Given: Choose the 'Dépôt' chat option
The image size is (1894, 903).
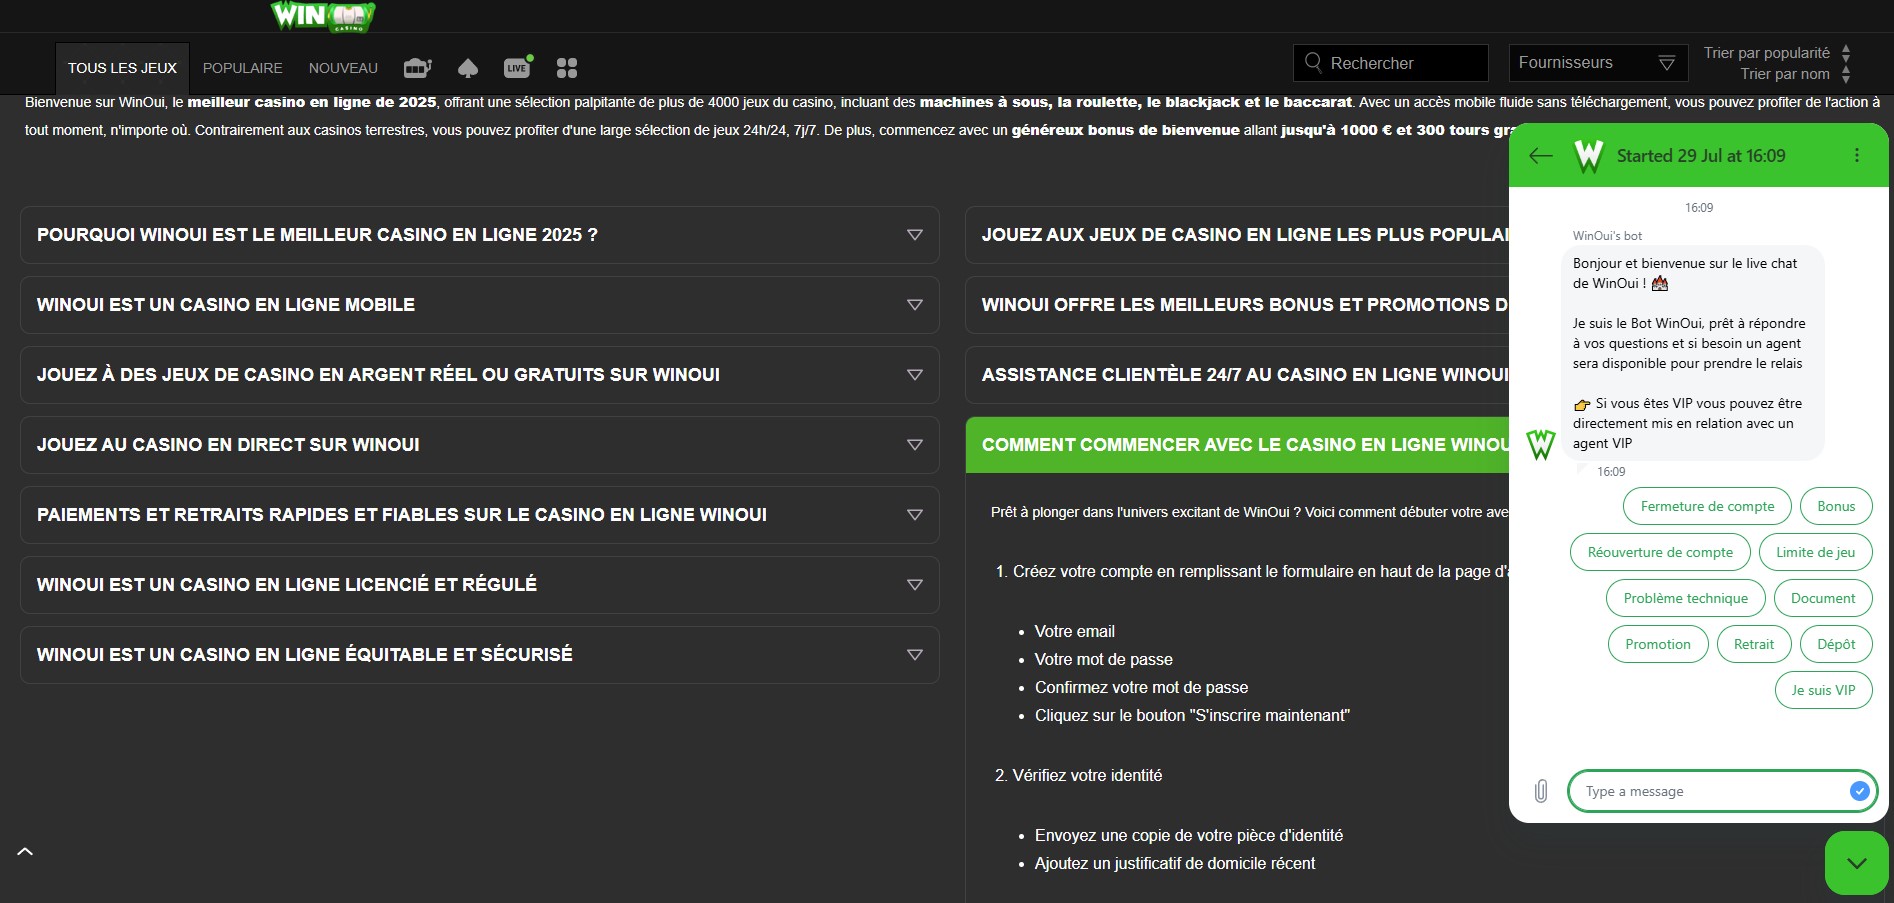Looking at the screenshot, I should 1836,644.
